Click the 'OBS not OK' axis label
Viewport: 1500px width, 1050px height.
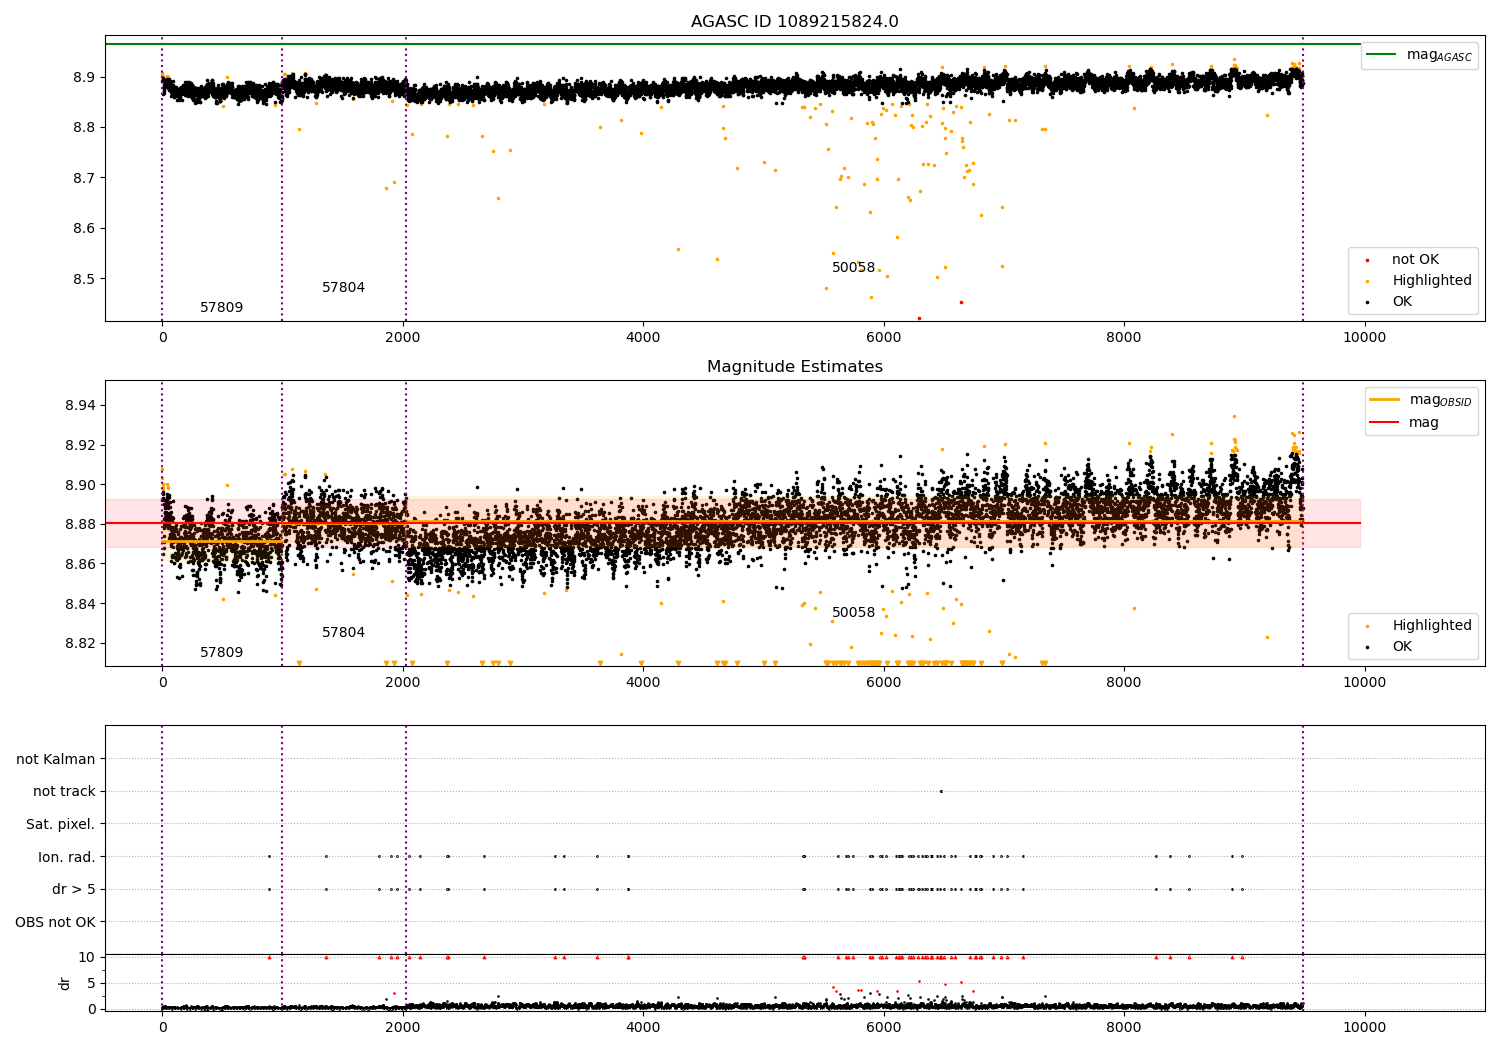tap(56, 922)
